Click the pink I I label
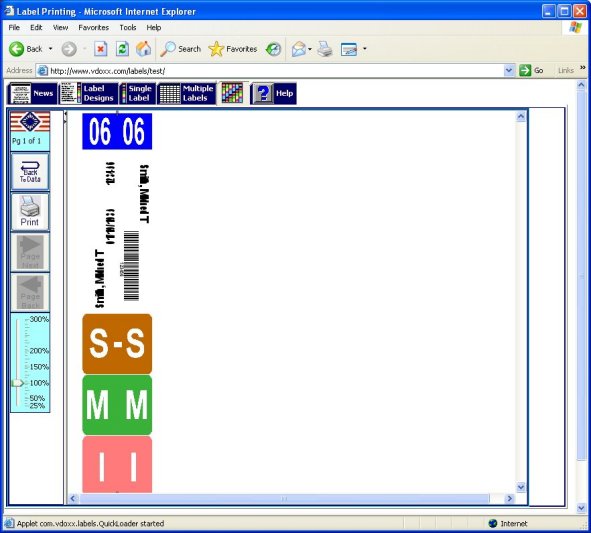 [x=117, y=465]
